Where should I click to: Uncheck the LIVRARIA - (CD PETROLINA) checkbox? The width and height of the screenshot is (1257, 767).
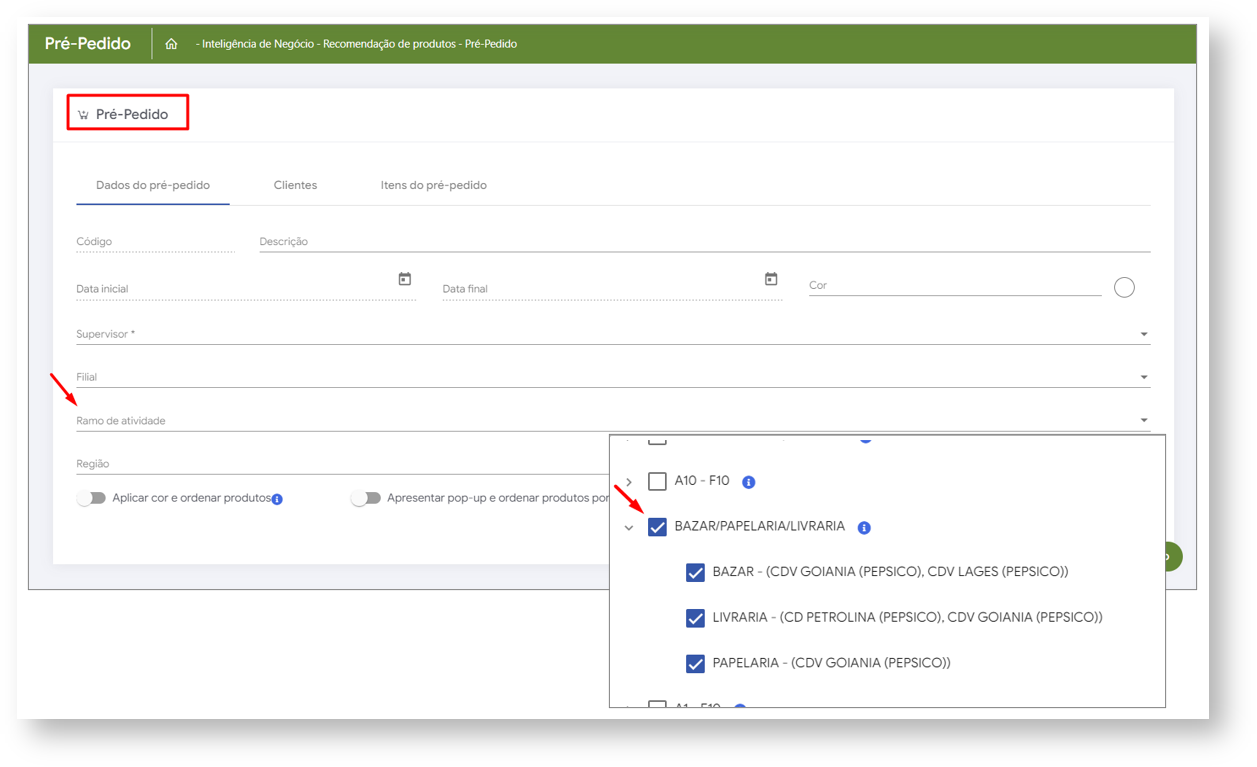[x=695, y=618]
